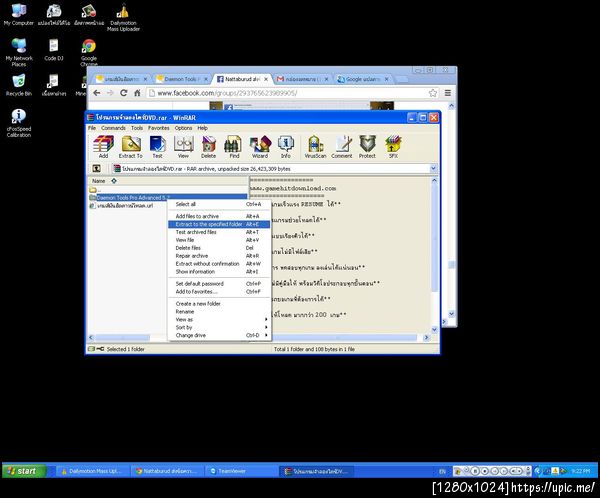Click the Protect toolbar icon
The height and width of the screenshot is (498, 600).
click(367, 147)
